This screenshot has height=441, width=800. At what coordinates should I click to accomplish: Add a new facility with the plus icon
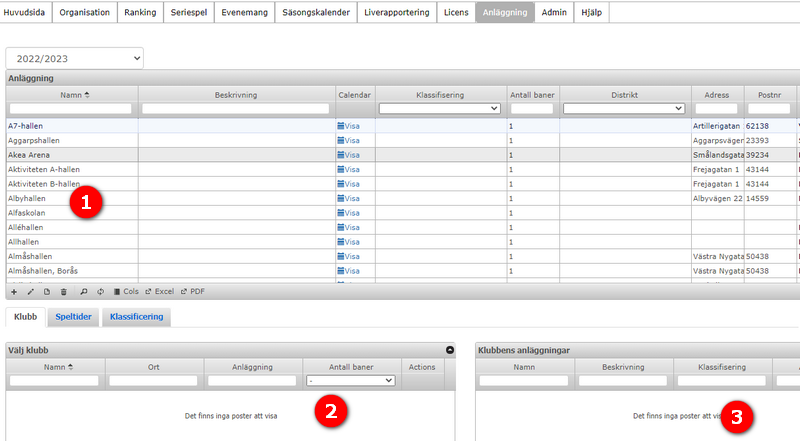(x=14, y=292)
